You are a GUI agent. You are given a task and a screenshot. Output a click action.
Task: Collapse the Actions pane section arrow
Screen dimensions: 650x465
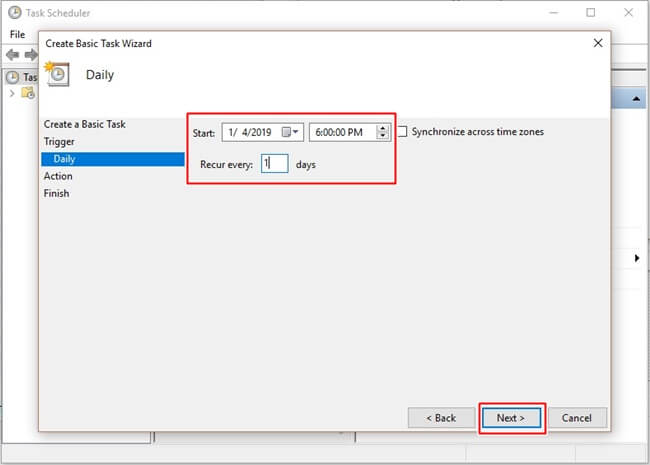[636, 99]
